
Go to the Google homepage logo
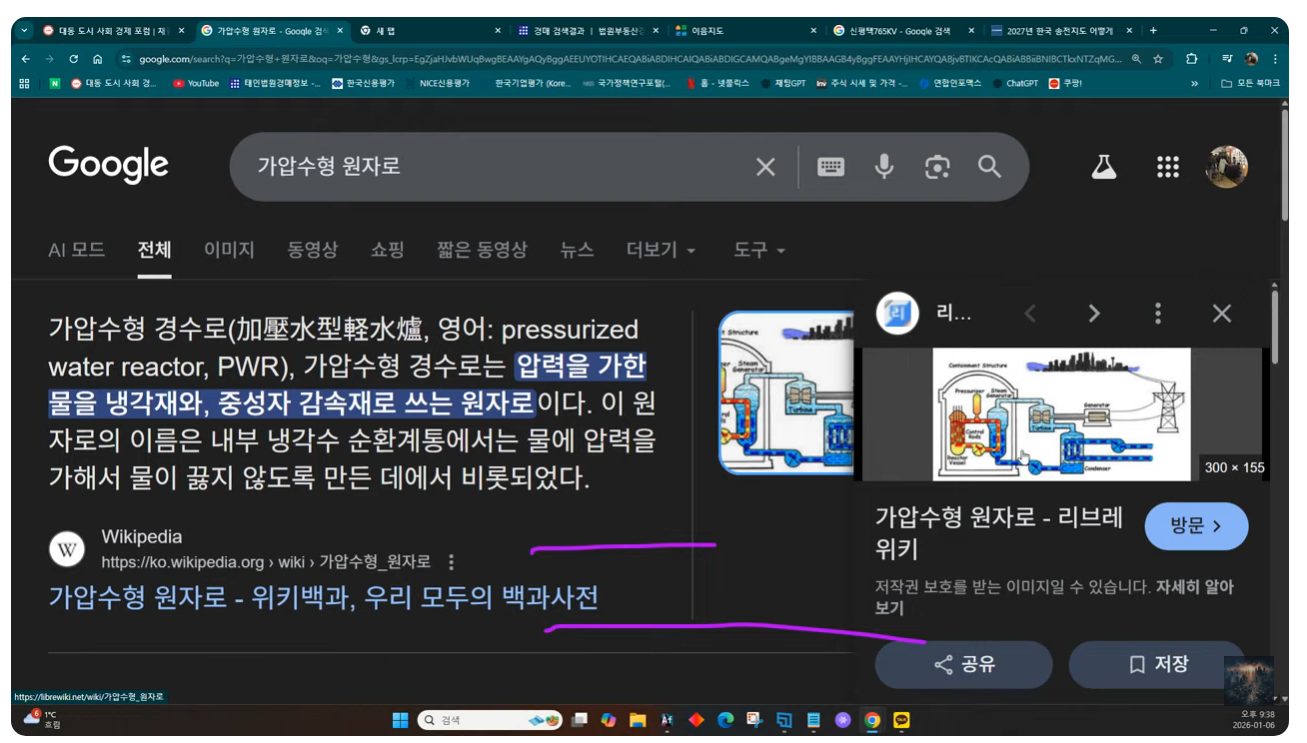(109, 165)
